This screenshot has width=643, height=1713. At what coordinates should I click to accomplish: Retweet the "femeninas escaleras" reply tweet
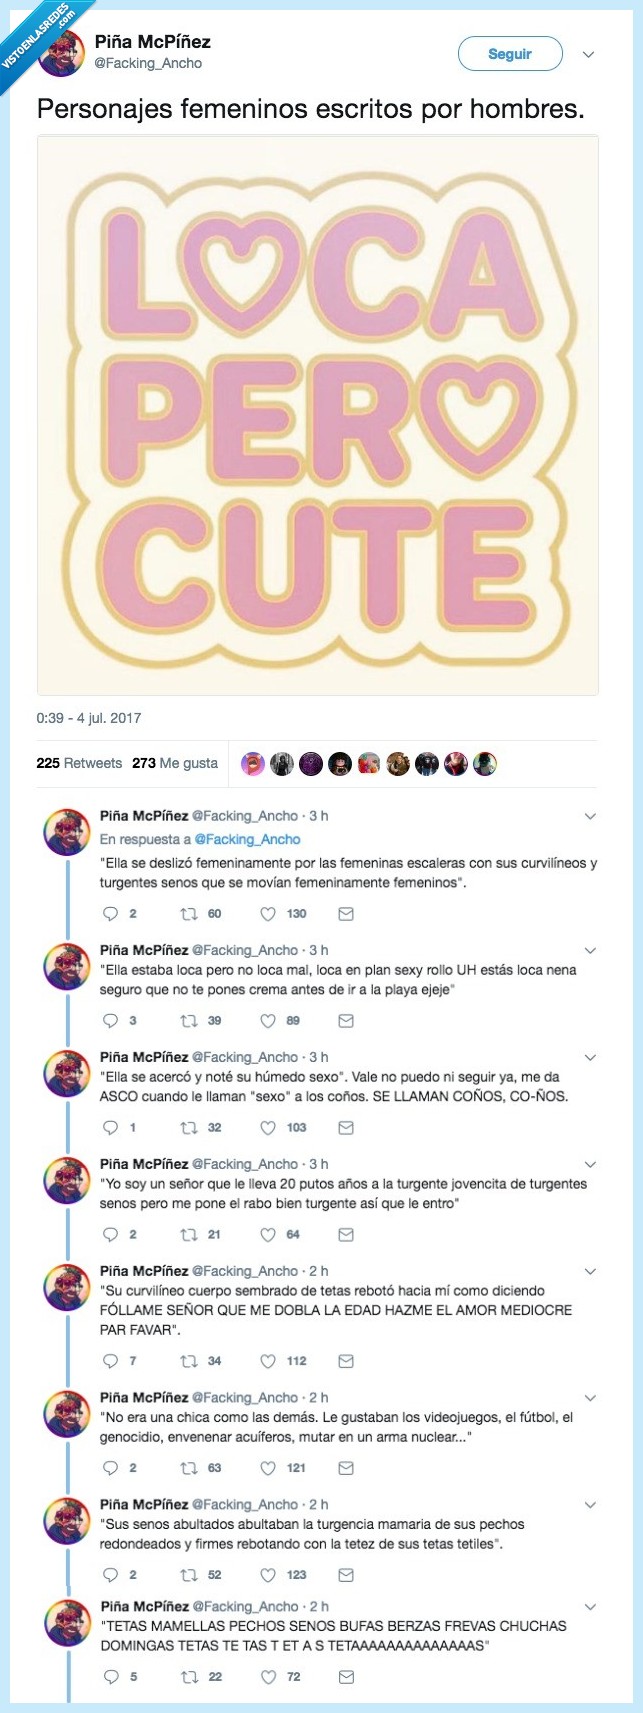pos(188,913)
